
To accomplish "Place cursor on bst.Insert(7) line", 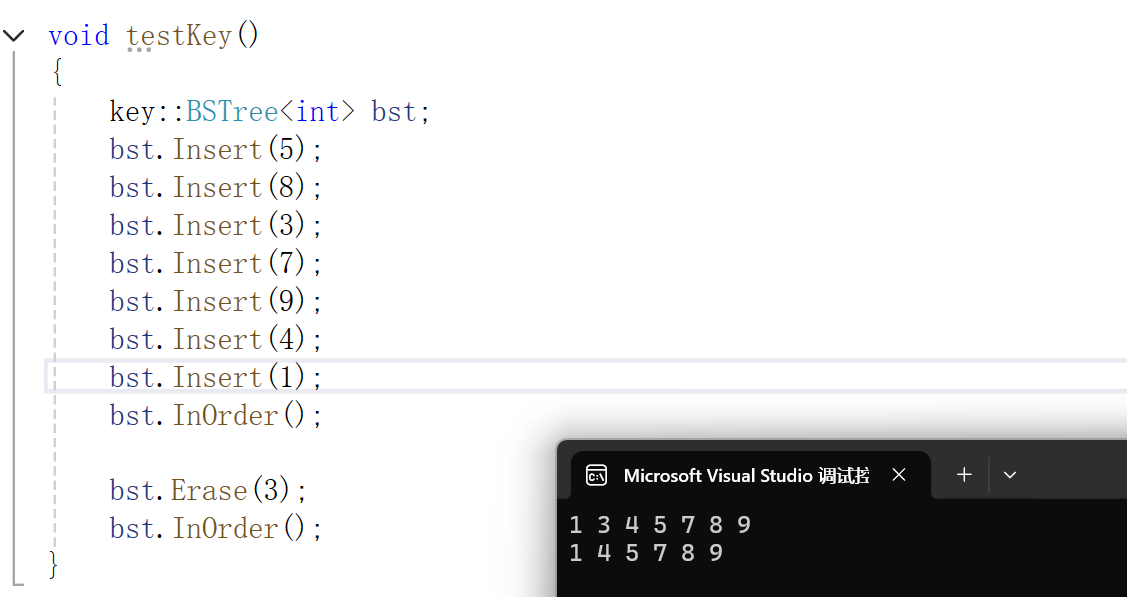I will coord(216,264).
